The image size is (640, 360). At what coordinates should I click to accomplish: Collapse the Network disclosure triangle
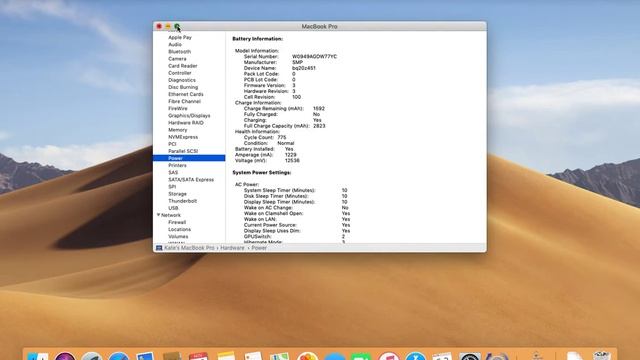158,215
